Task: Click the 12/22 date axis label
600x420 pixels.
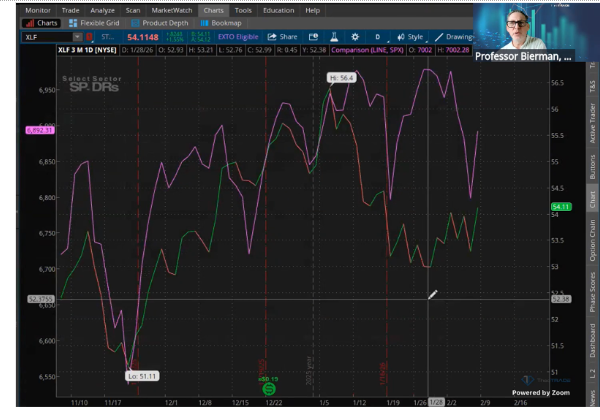Action: 274,403
